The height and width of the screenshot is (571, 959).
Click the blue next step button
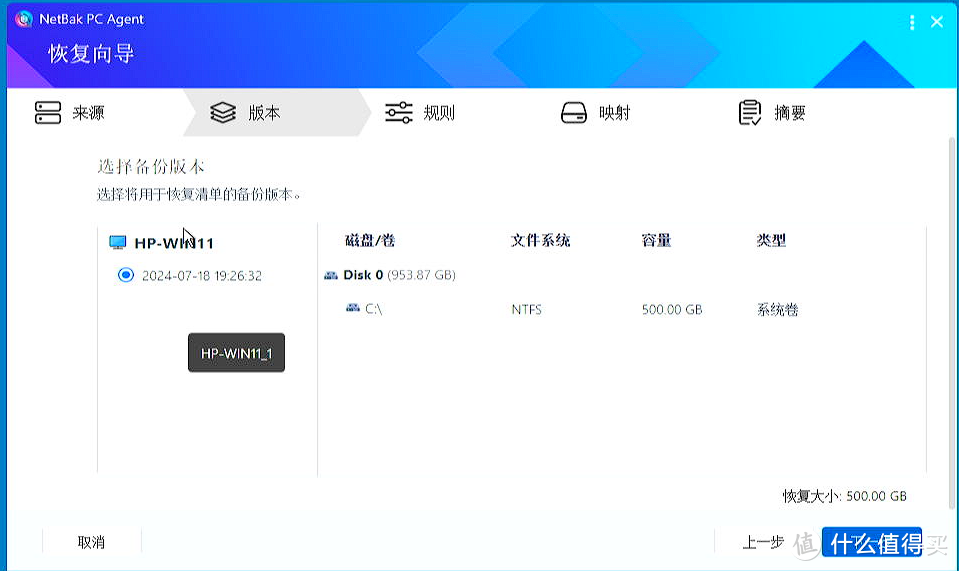872,542
